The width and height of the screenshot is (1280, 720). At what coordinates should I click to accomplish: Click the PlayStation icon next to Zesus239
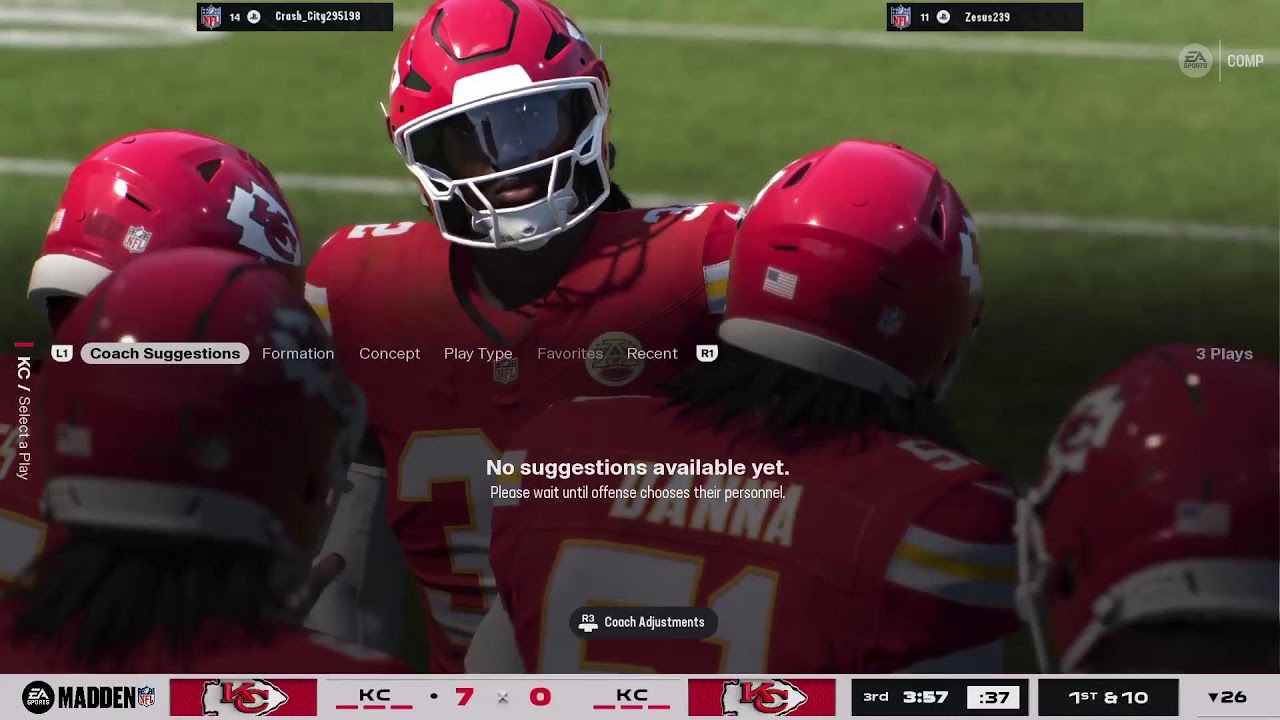[x=943, y=17]
